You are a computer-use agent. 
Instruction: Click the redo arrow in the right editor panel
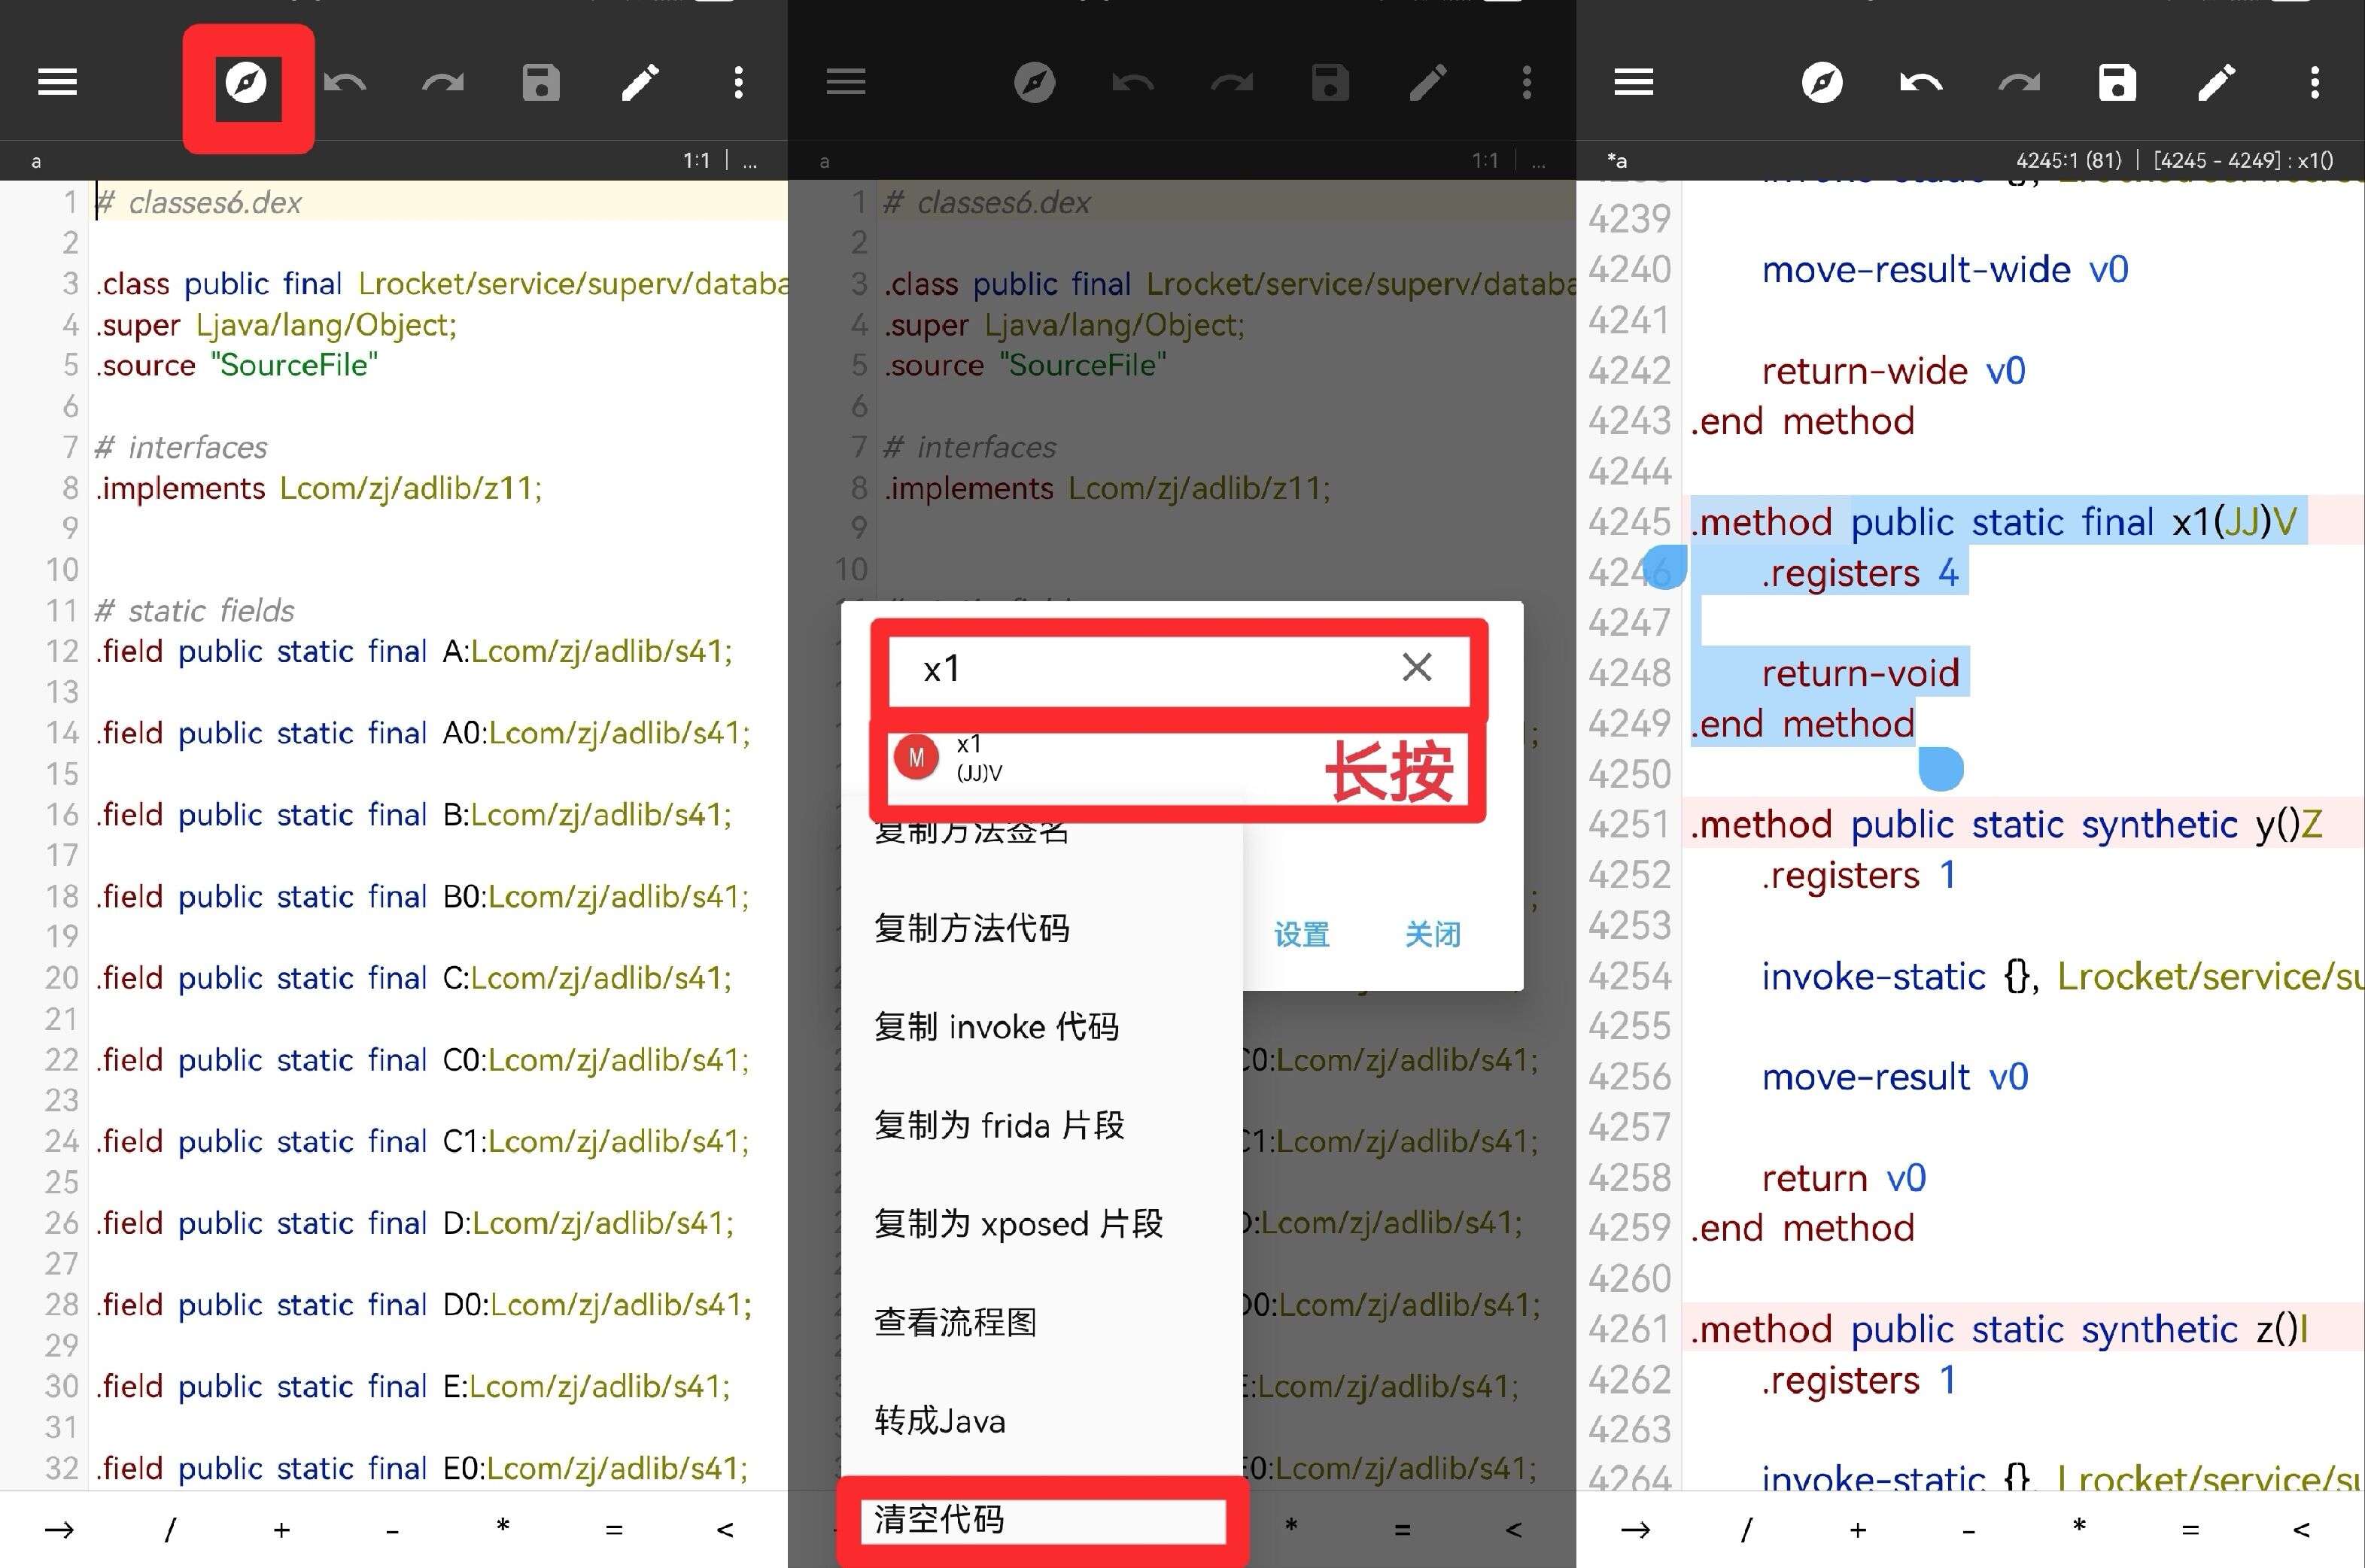(x=2019, y=82)
